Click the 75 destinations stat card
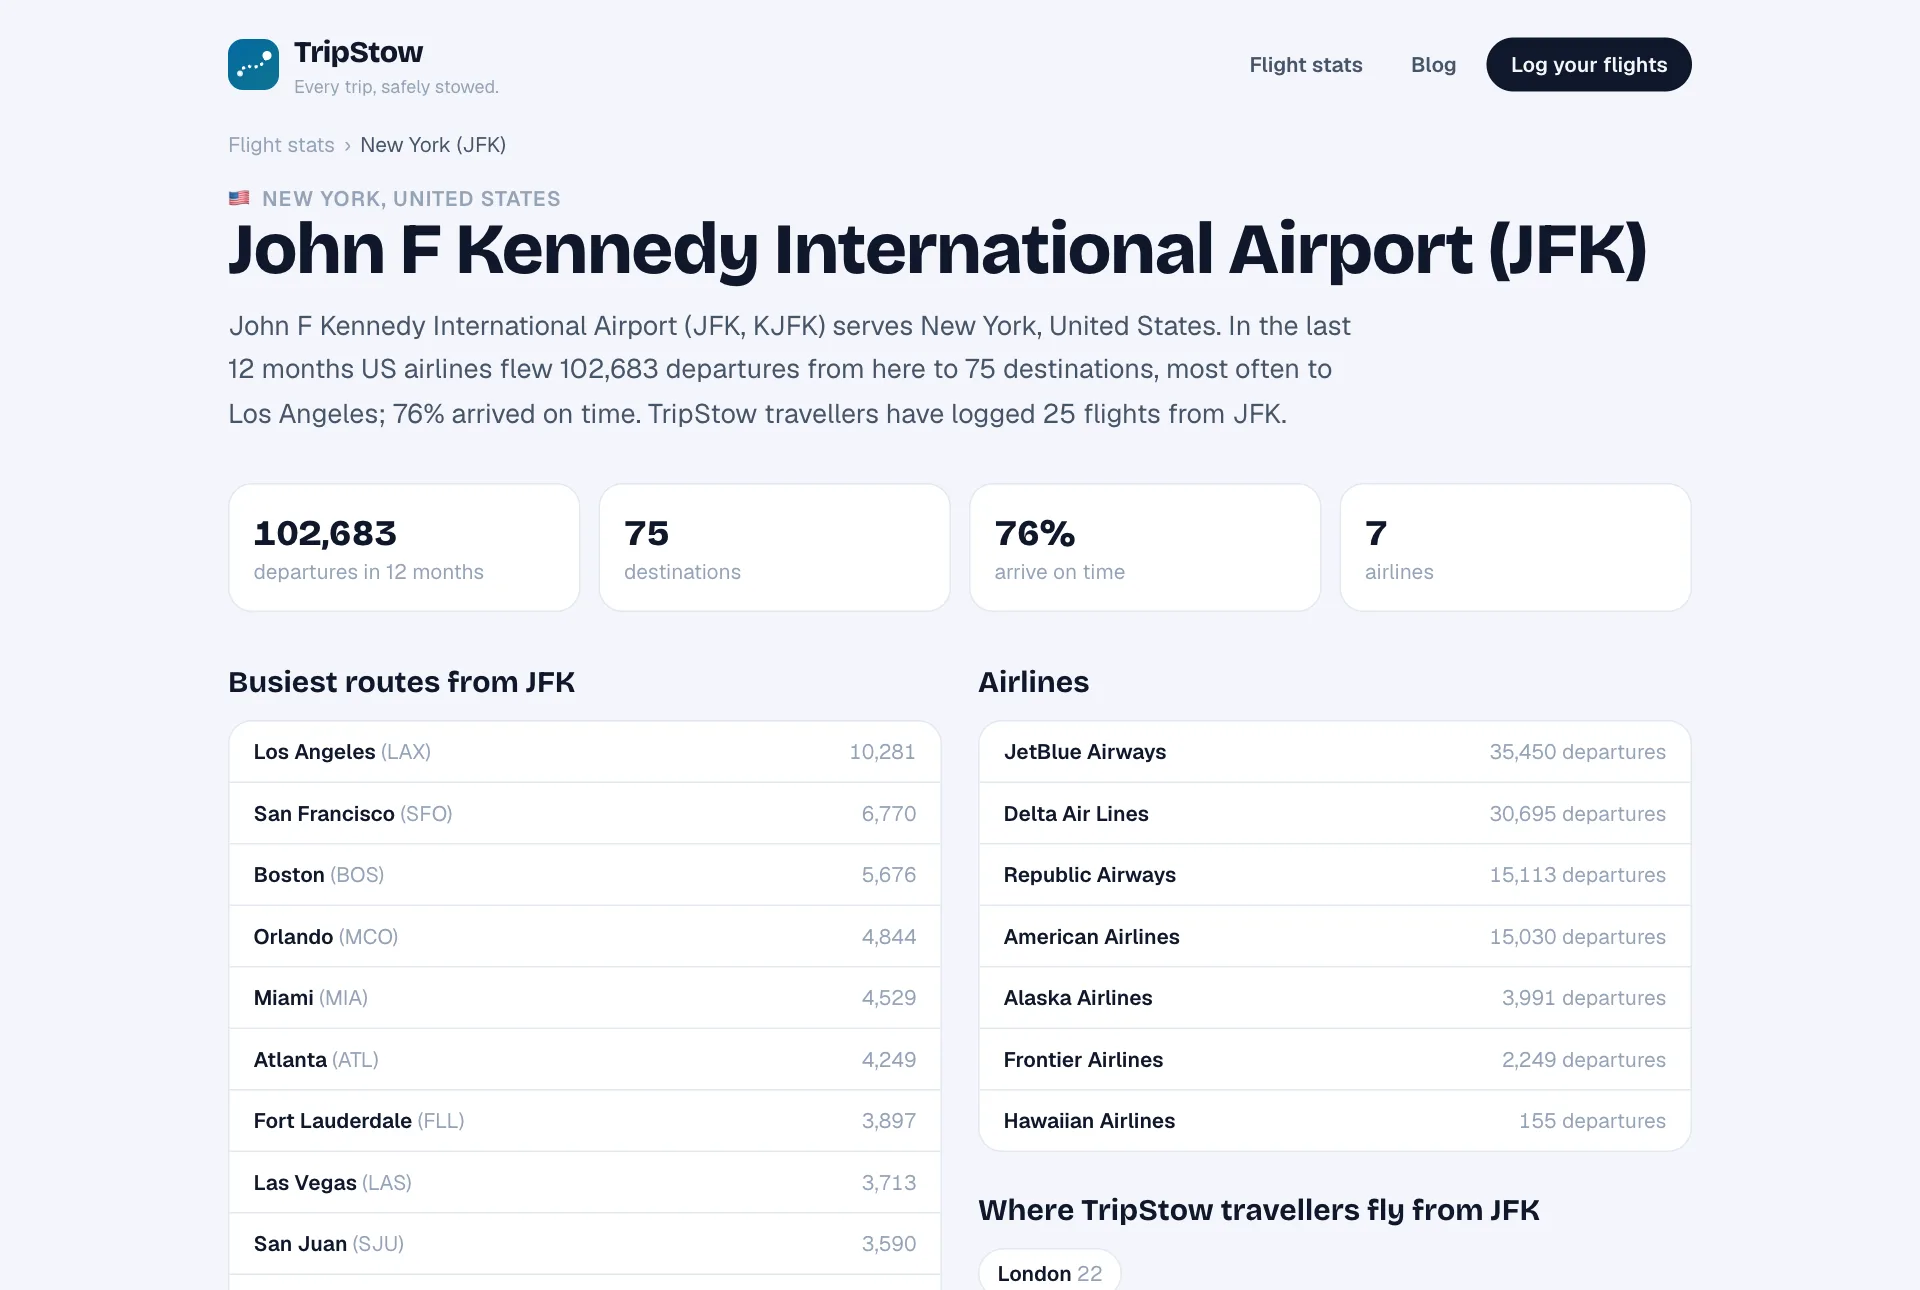 [x=774, y=548]
